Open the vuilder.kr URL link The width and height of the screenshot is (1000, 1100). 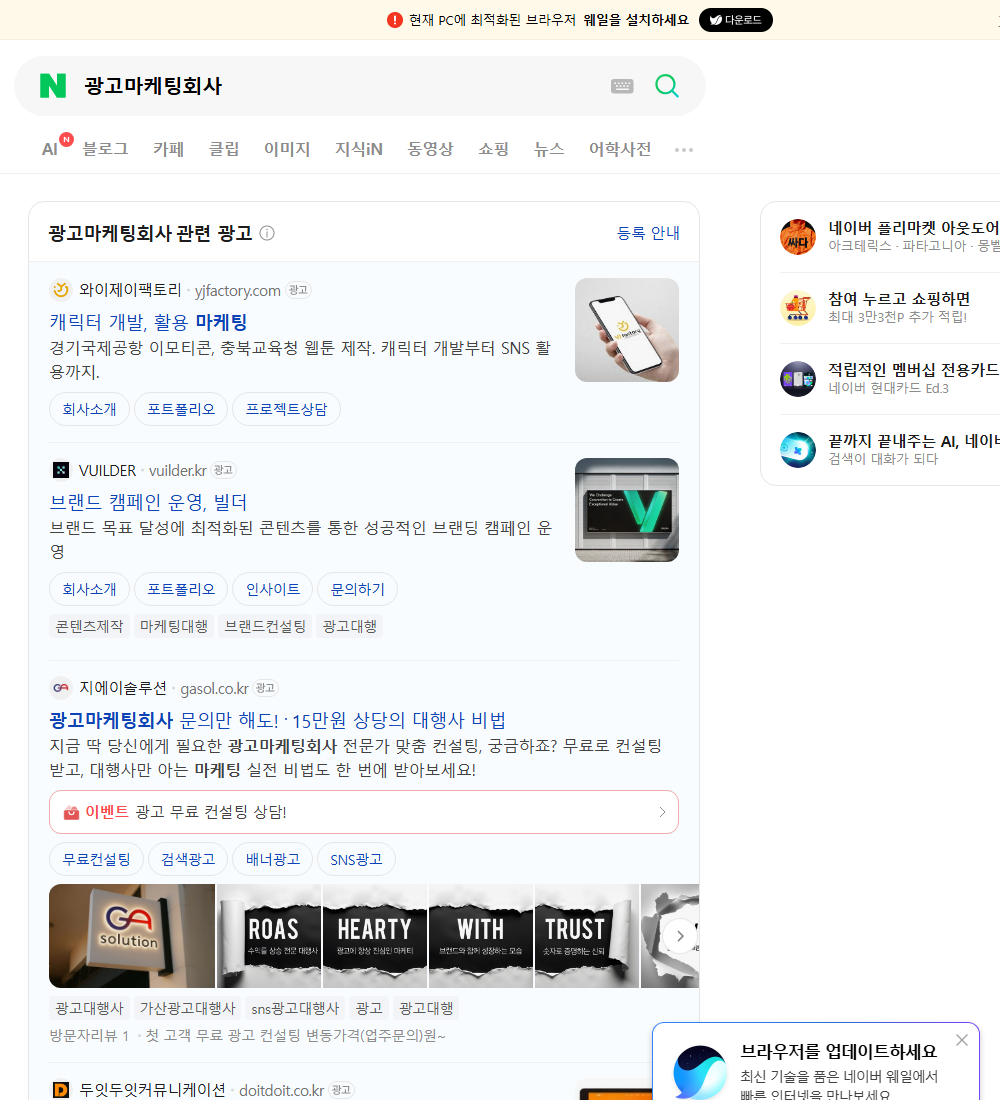pos(178,471)
